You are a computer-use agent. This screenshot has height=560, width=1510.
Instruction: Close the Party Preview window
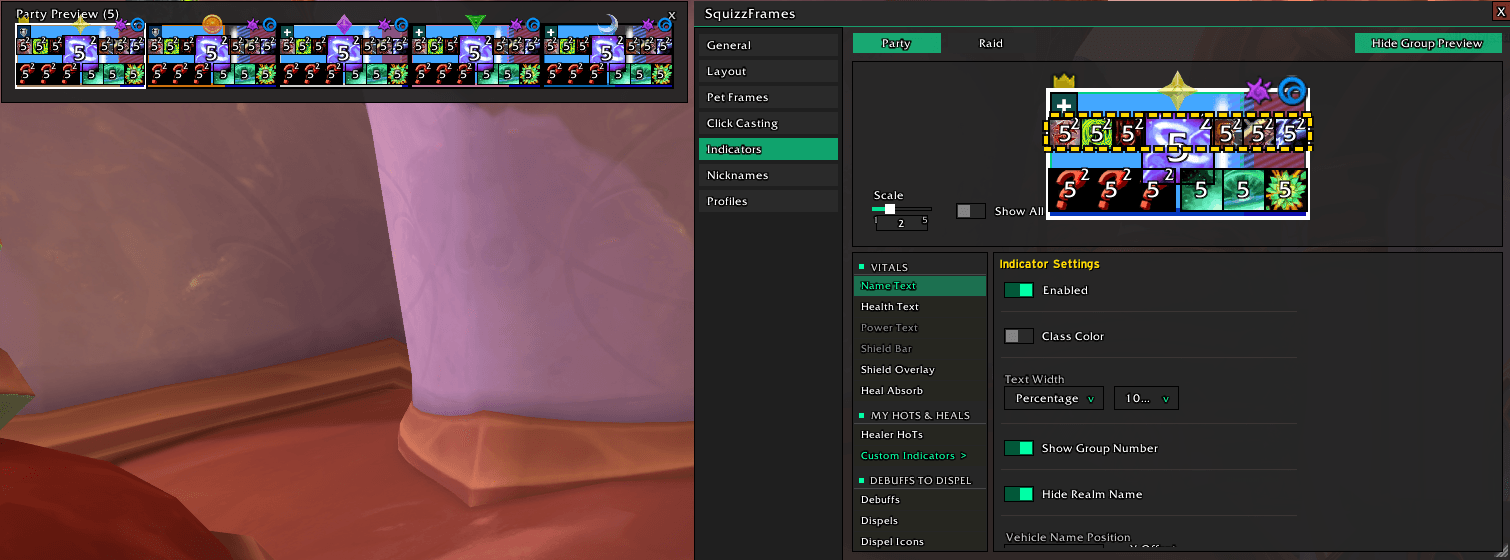(x=671, y=15)
